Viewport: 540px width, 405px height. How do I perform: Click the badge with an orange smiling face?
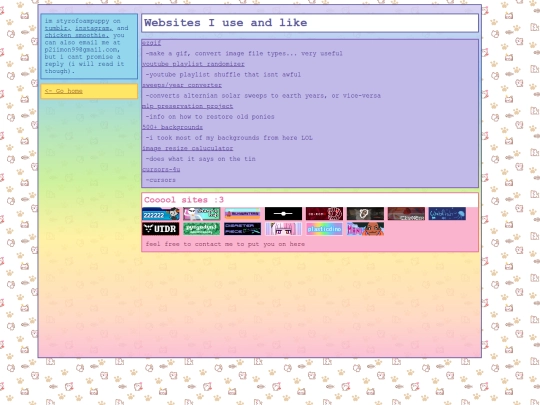pyautogui.click(x=365, y=229)
